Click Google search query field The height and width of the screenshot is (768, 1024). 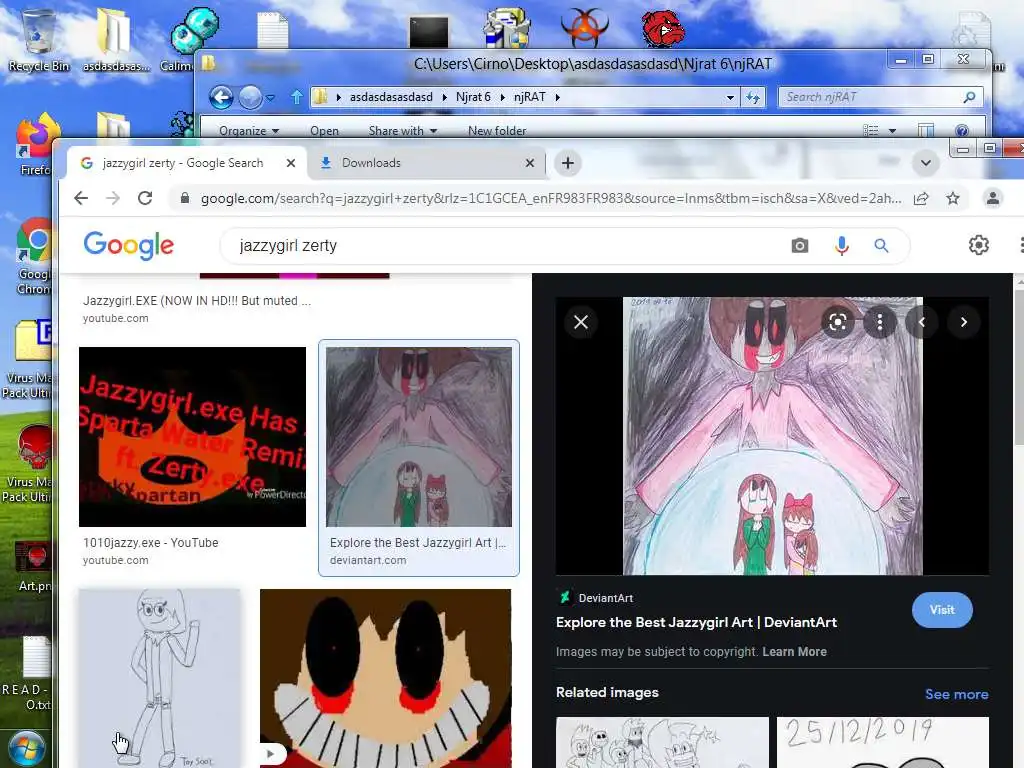(509, 246)
